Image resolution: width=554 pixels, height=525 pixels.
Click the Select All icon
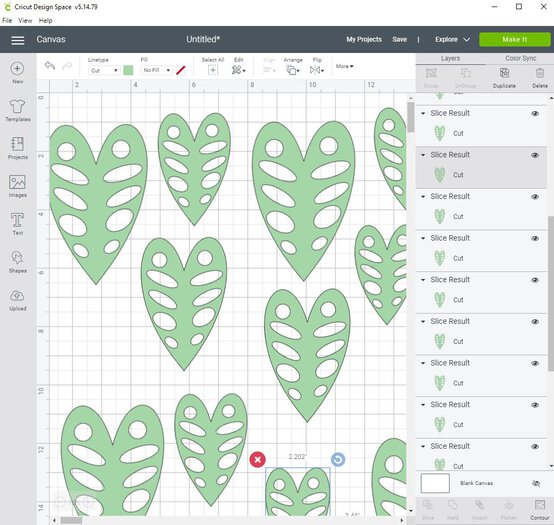pyautogui.click(x=213, y=70)
